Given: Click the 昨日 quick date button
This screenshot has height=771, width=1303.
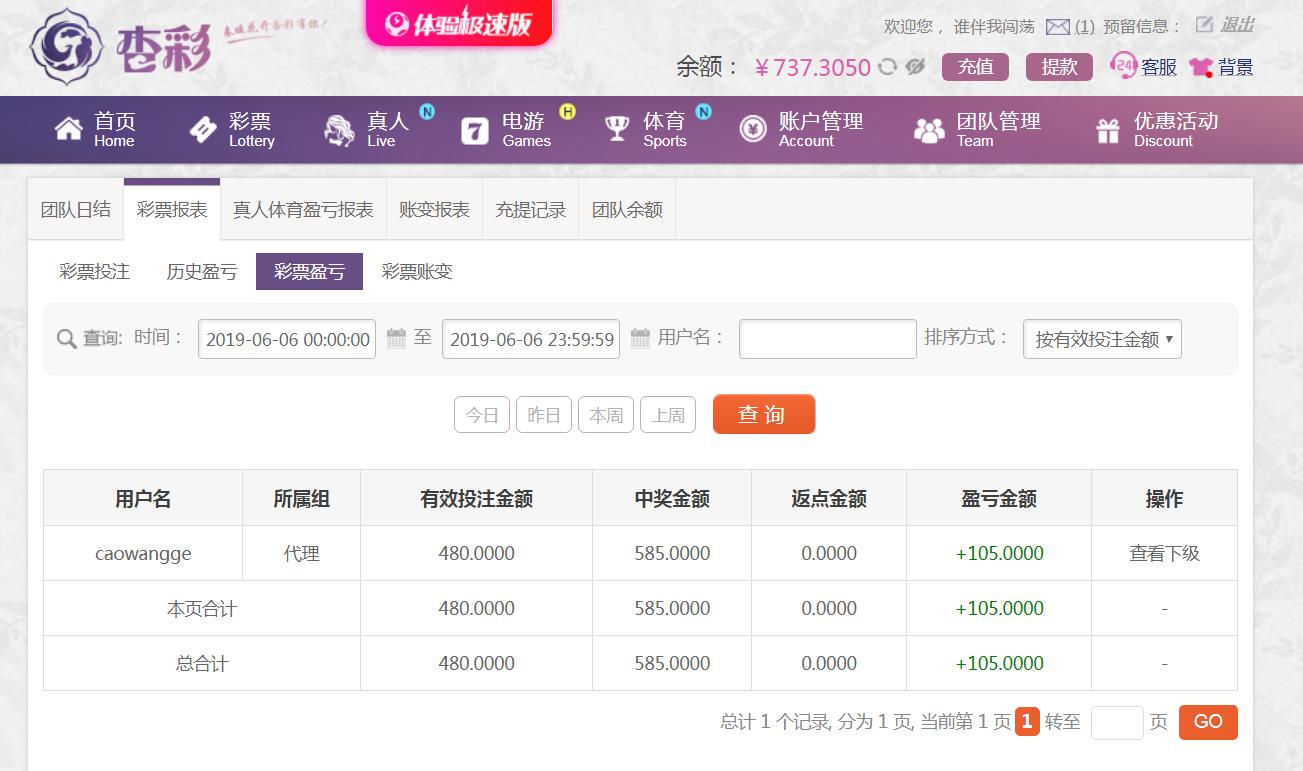Looking at the screenshot, I should click(544, 415).
